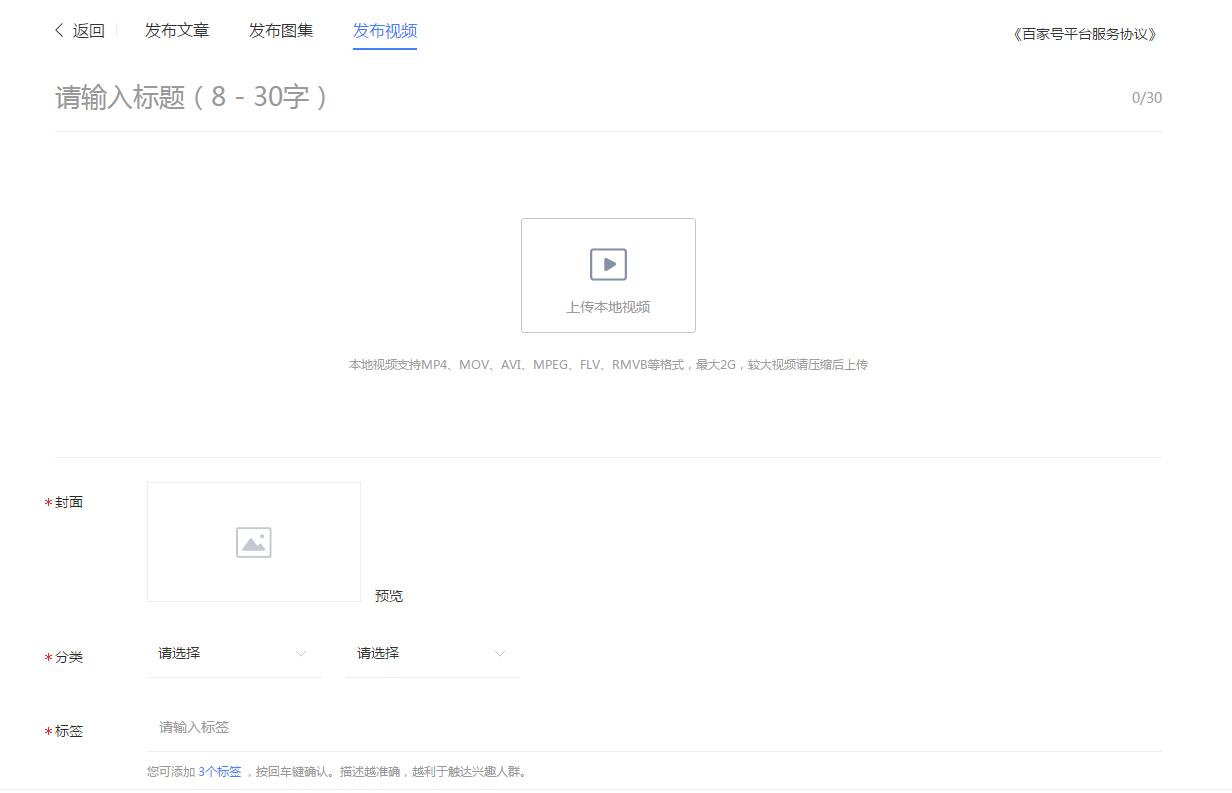Open the 上传本地视频 upload area
The width and height of the screenshot is (1232, 793).
tap(608, 275)
